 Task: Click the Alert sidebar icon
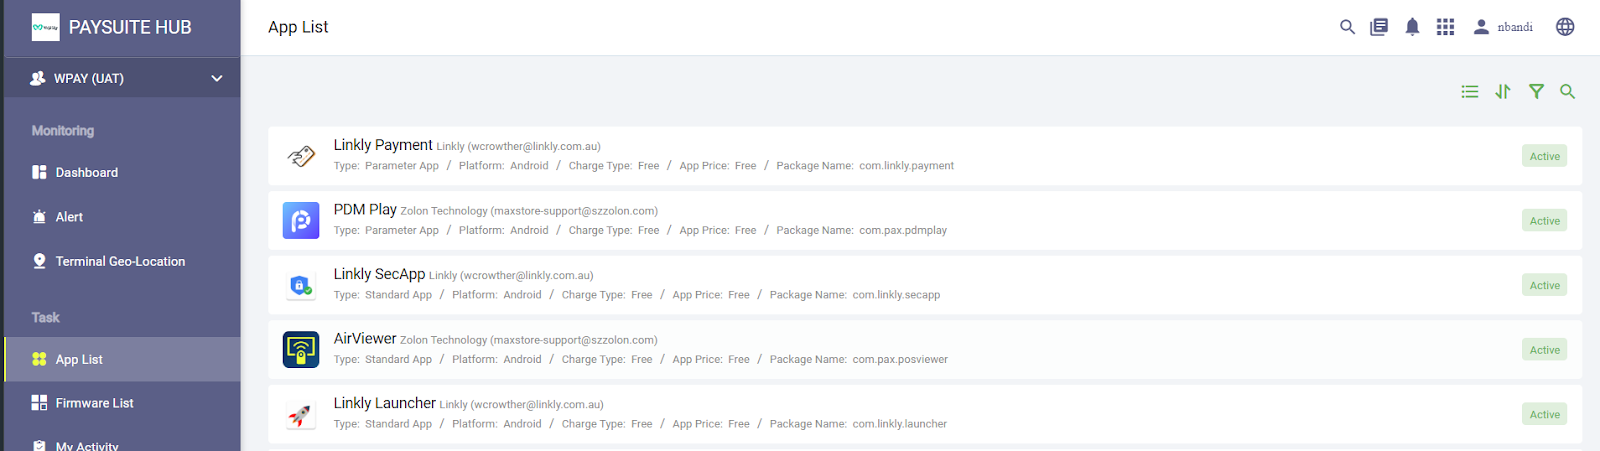39,216
